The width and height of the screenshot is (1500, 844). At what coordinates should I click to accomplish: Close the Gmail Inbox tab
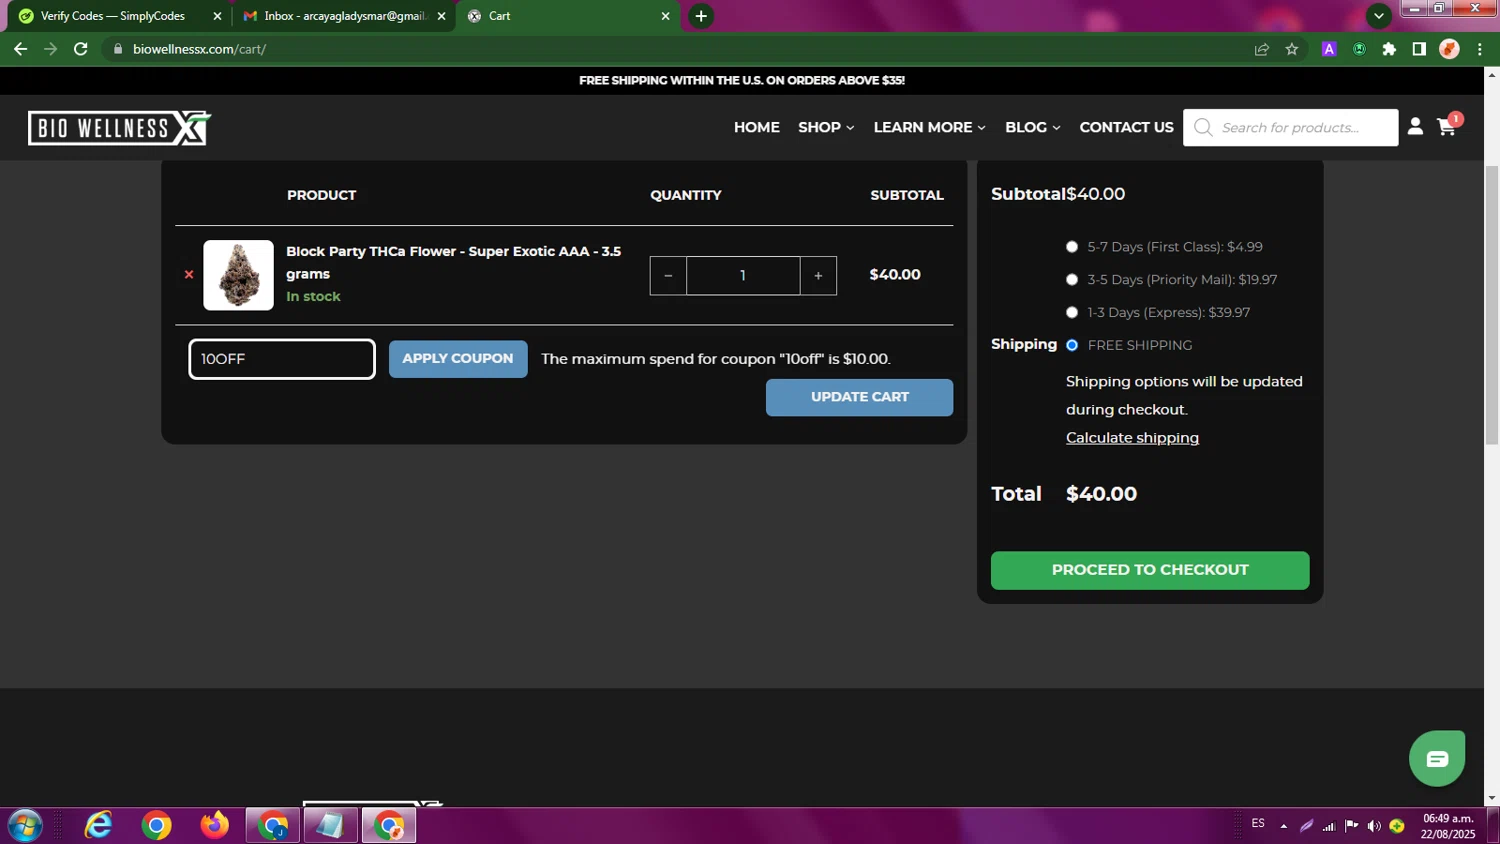tap(441, 16)
